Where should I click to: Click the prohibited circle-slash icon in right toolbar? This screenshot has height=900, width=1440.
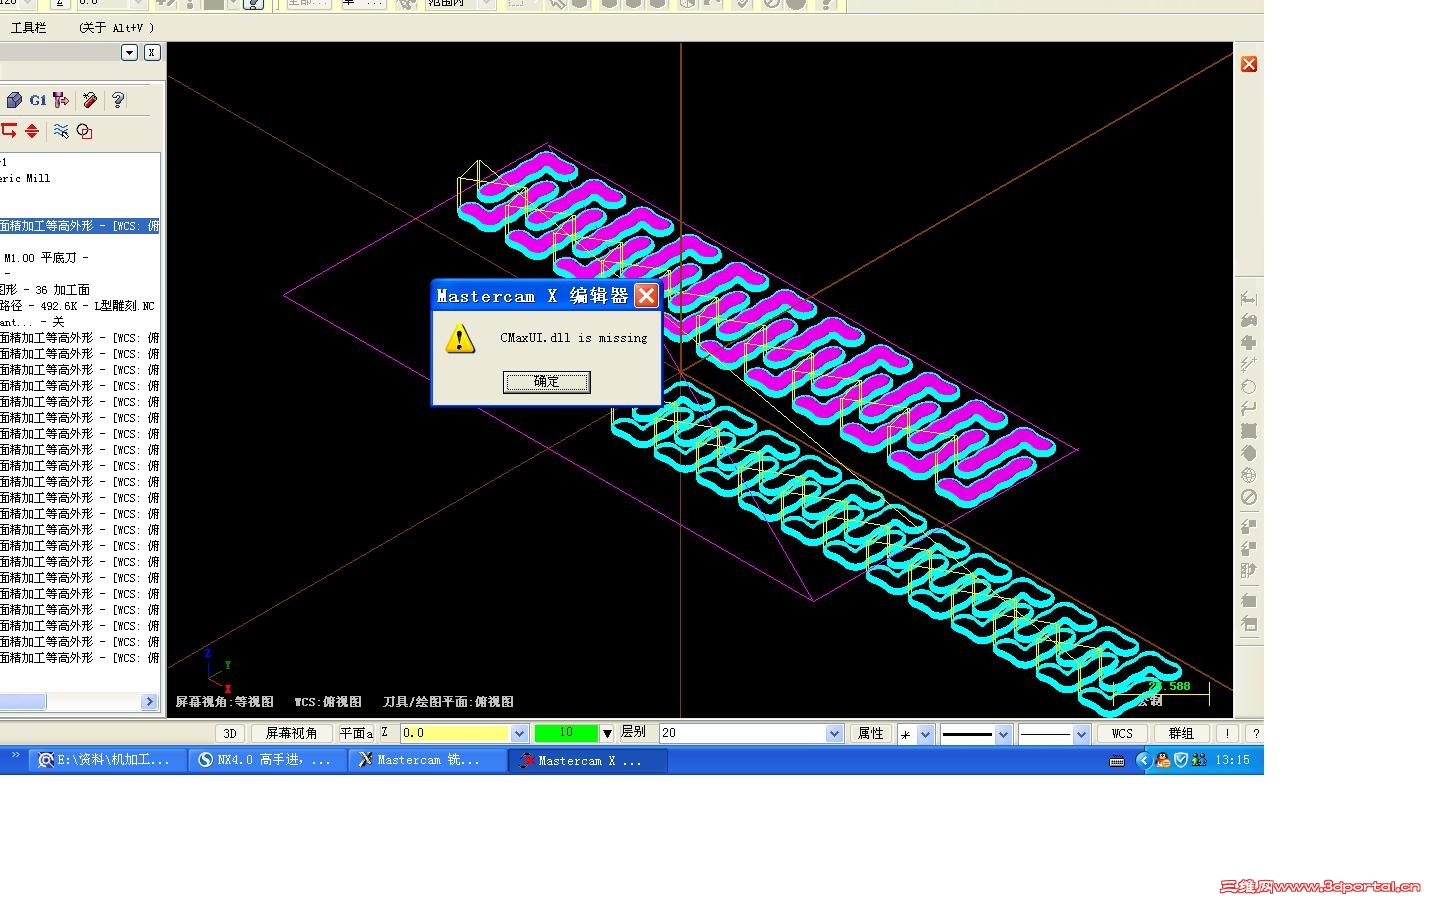(1249, 497)
